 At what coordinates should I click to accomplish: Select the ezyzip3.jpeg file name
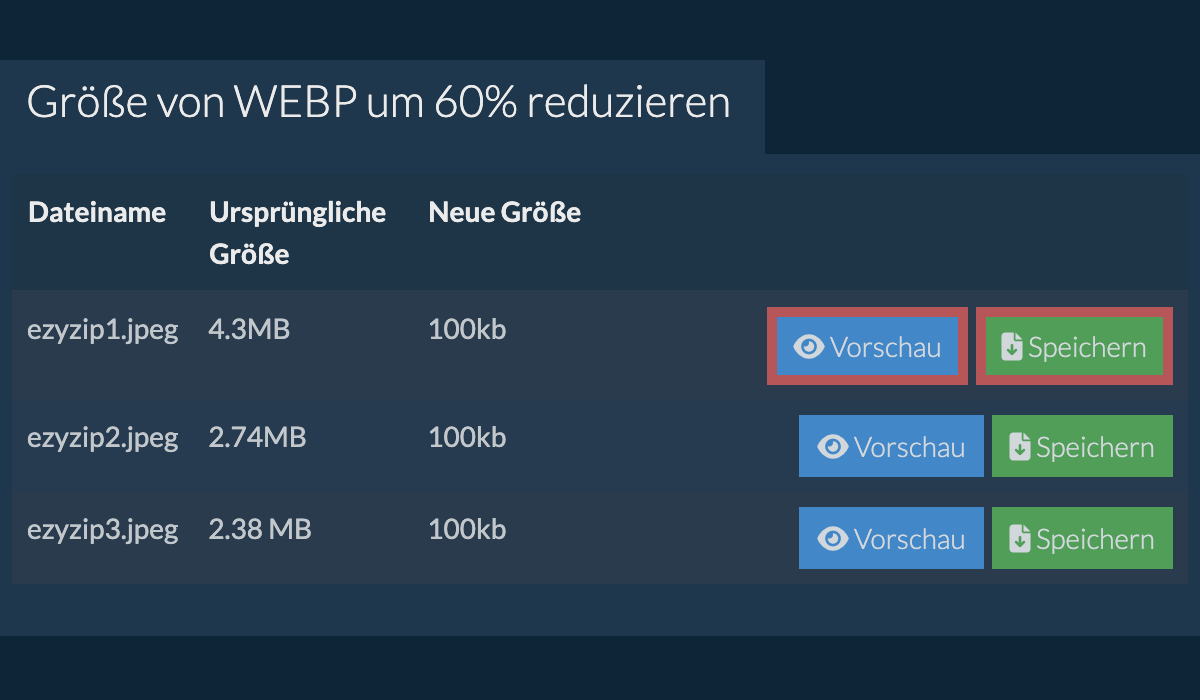coord(102,529)
